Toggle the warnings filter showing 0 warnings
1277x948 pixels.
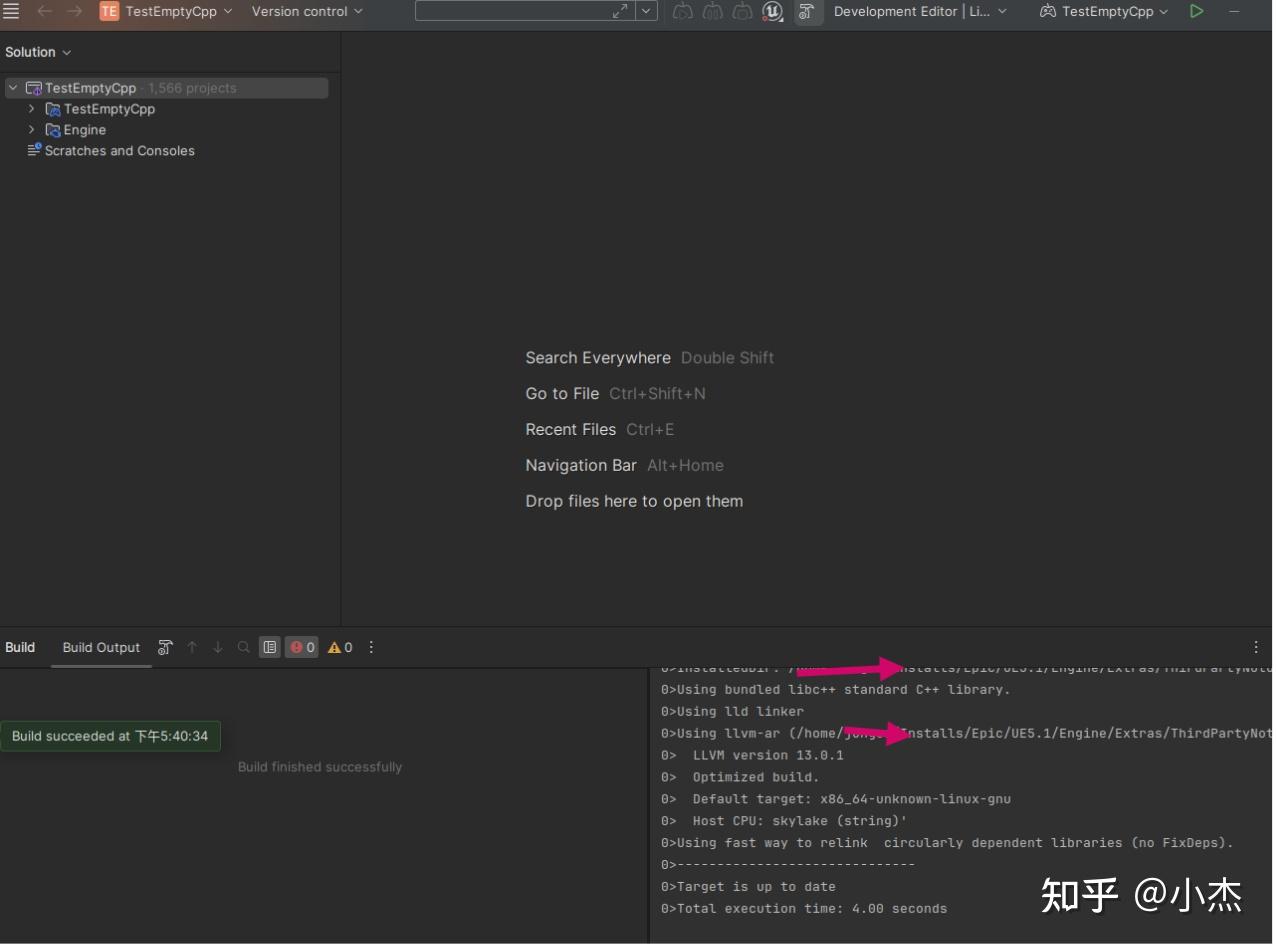(339, 647)
